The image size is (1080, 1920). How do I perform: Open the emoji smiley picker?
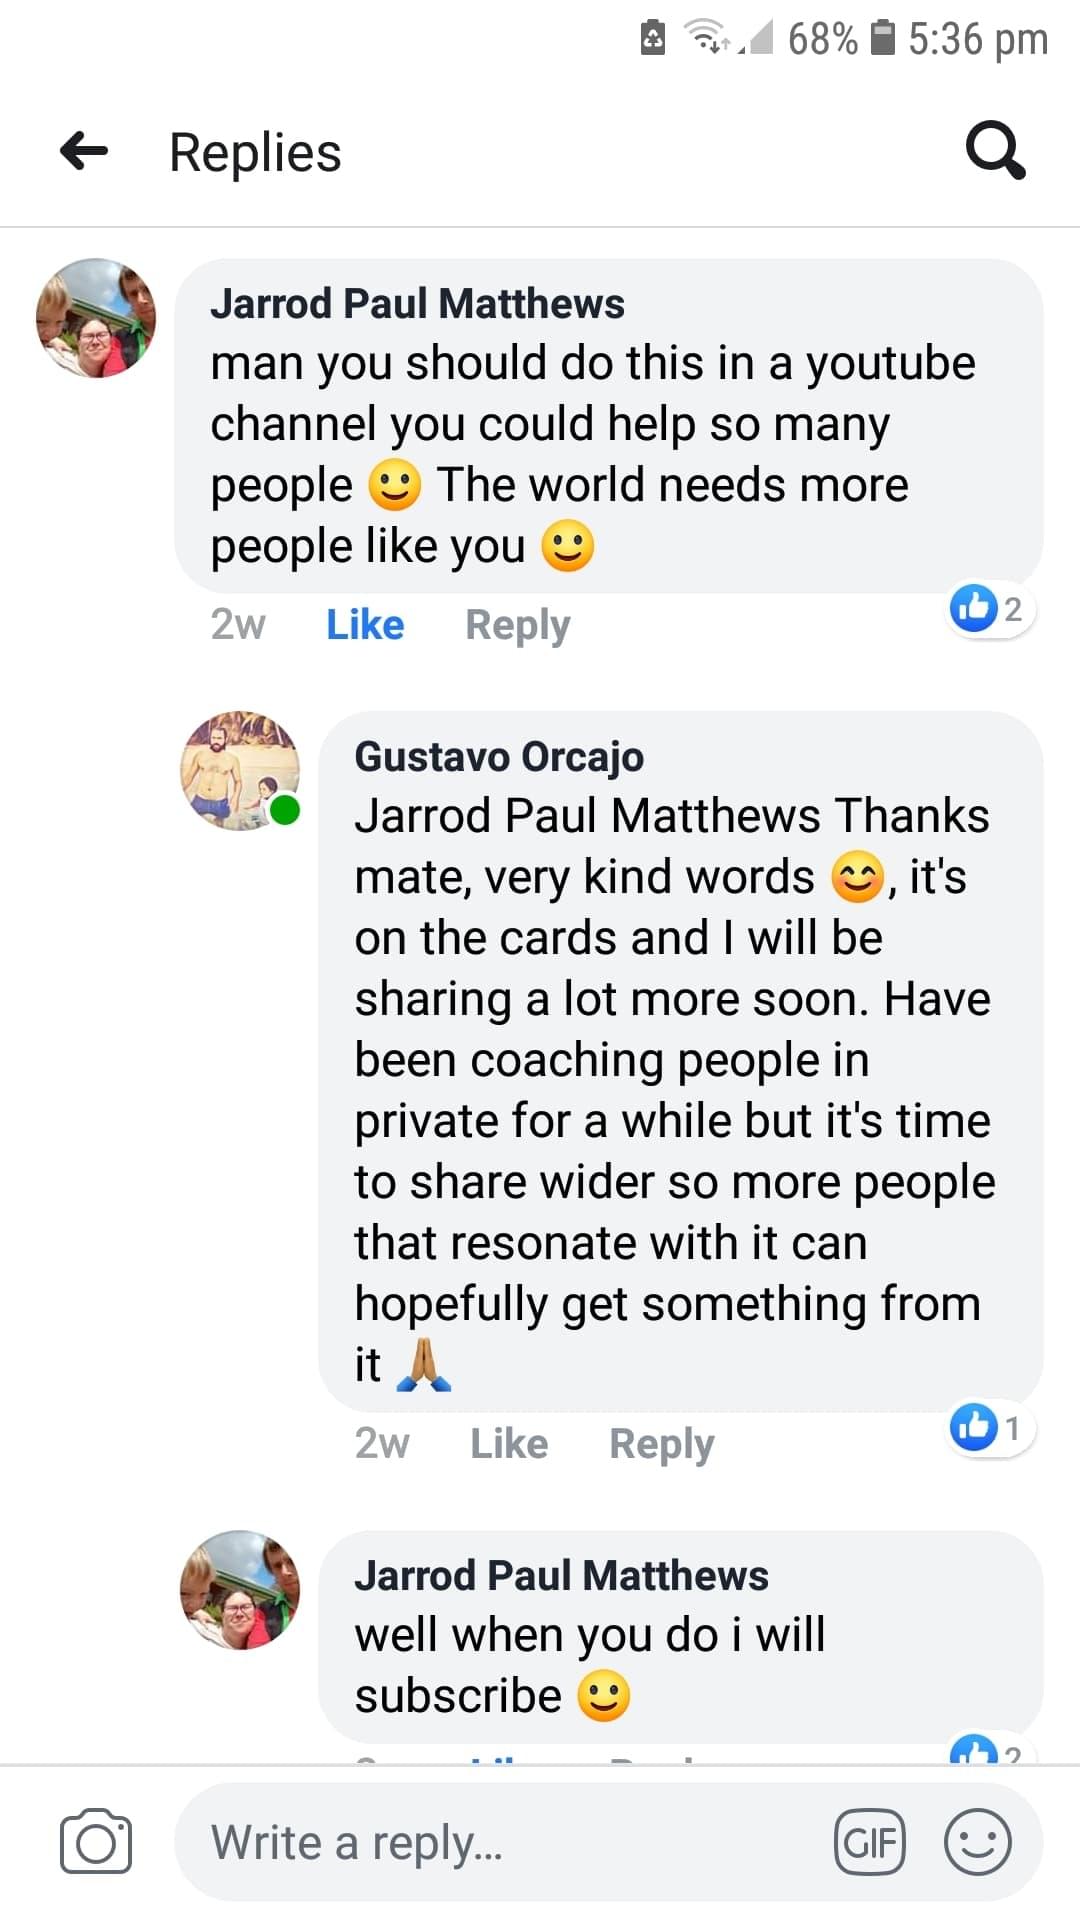(977, 1842)
